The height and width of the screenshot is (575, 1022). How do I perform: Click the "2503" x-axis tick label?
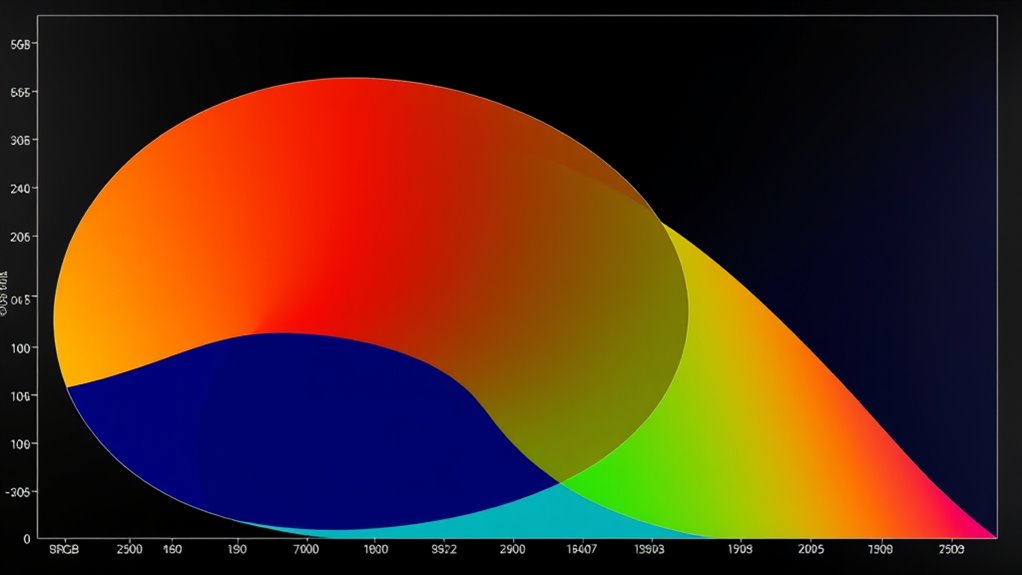coord(951,550)
